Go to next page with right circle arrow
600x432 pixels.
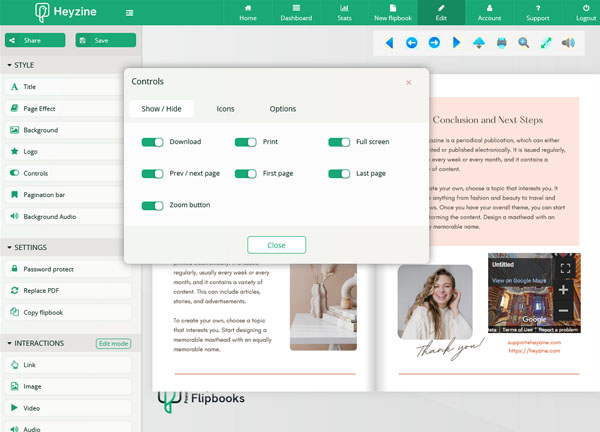click(x=434, y=43)
